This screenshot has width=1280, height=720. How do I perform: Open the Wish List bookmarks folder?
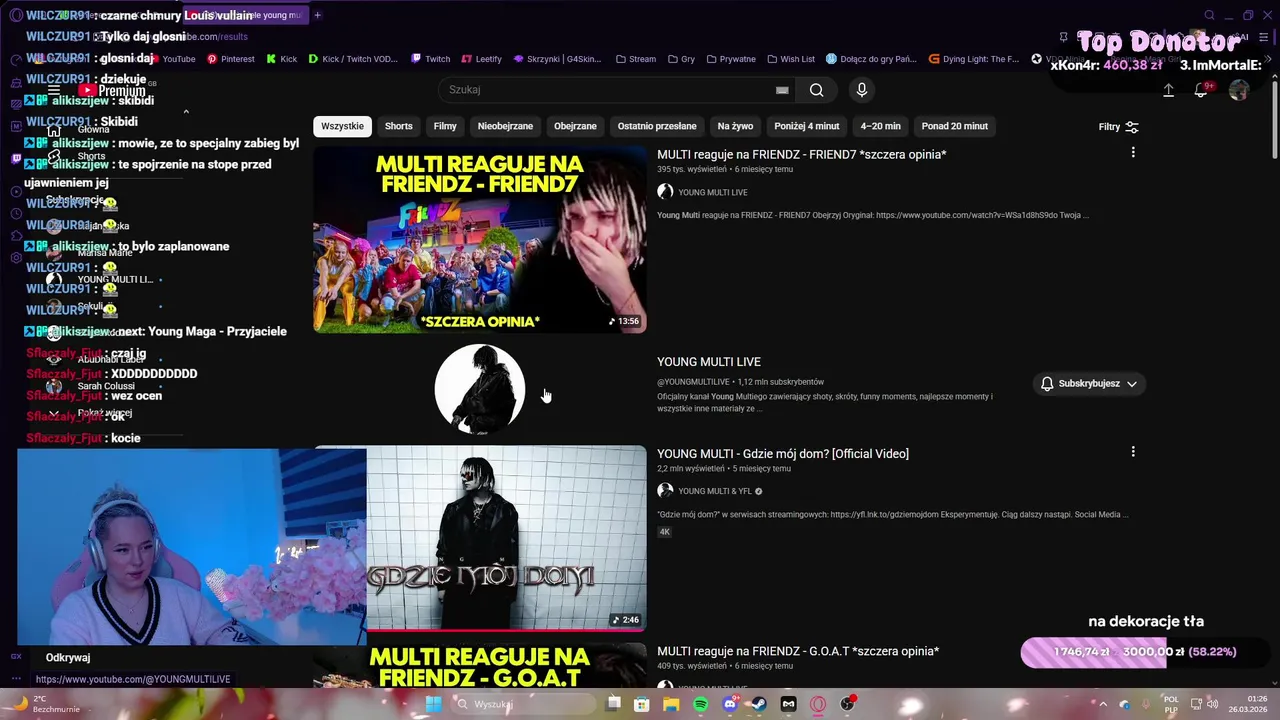pos(790,59)
